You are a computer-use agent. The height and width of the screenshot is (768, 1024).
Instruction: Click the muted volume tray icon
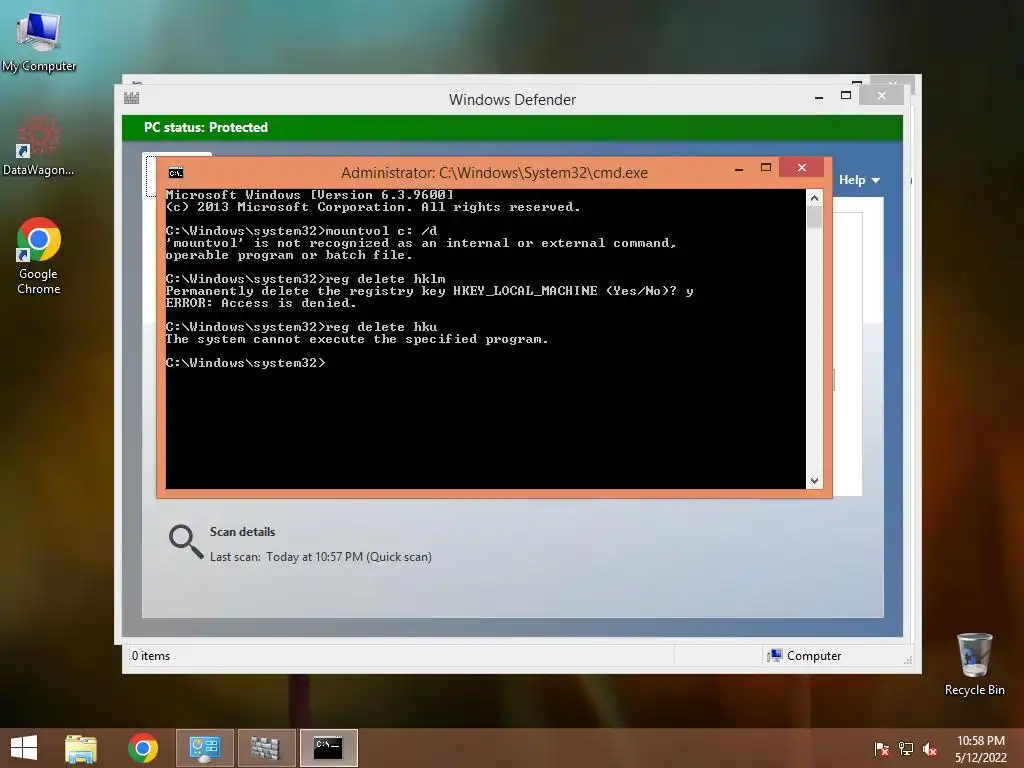(930, 748)
